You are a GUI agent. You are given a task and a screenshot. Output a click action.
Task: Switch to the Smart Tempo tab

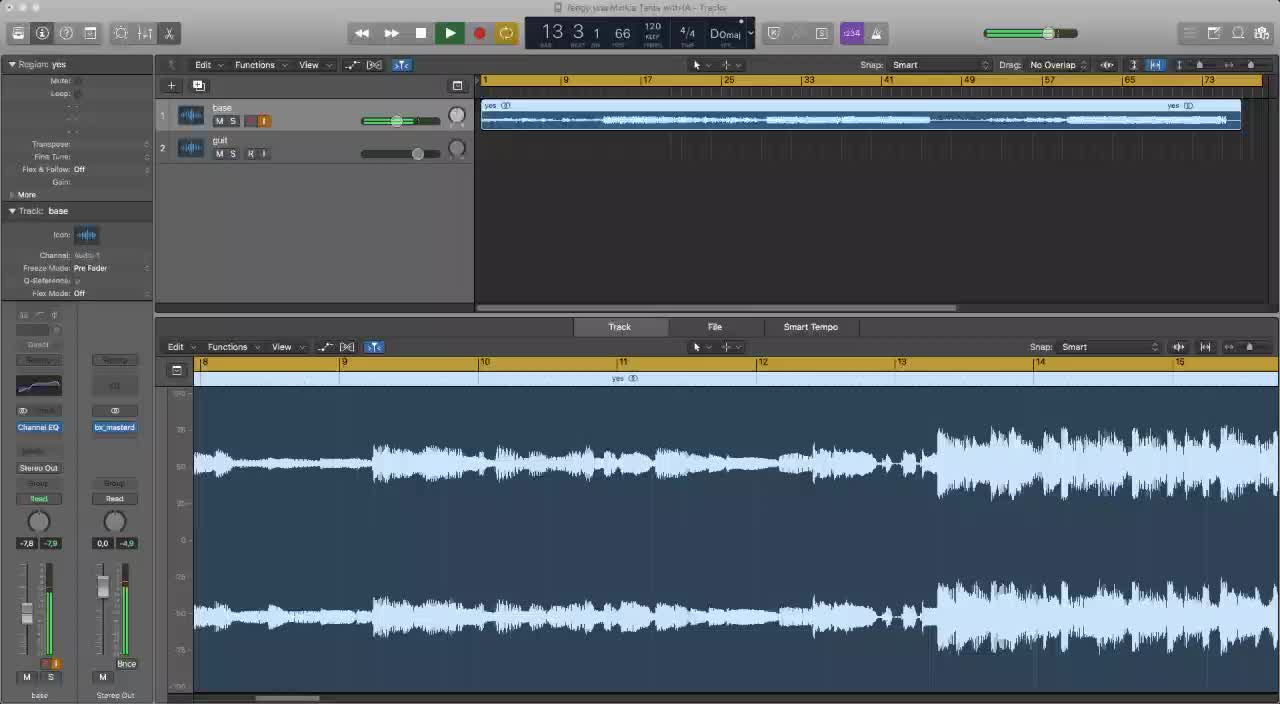811,327
